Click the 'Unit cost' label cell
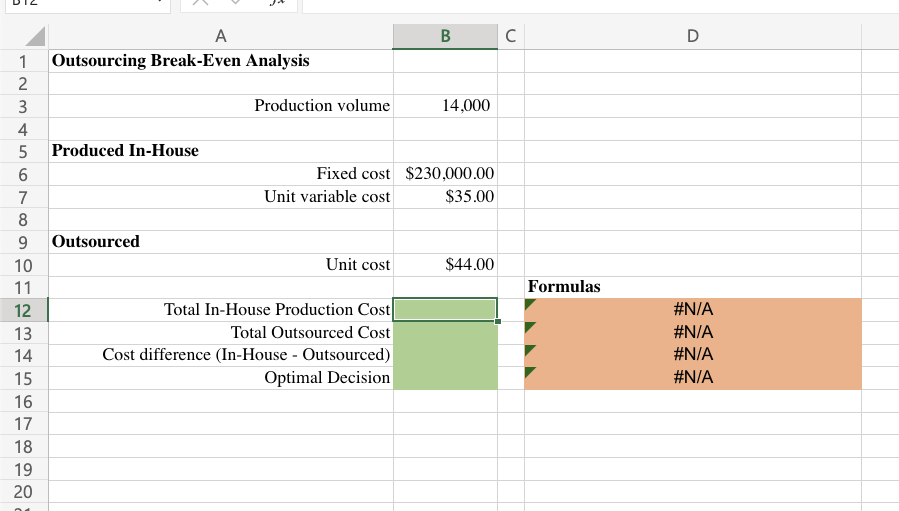Image resolution: width=899 pixels, height=511 pixels. (221, 265)
